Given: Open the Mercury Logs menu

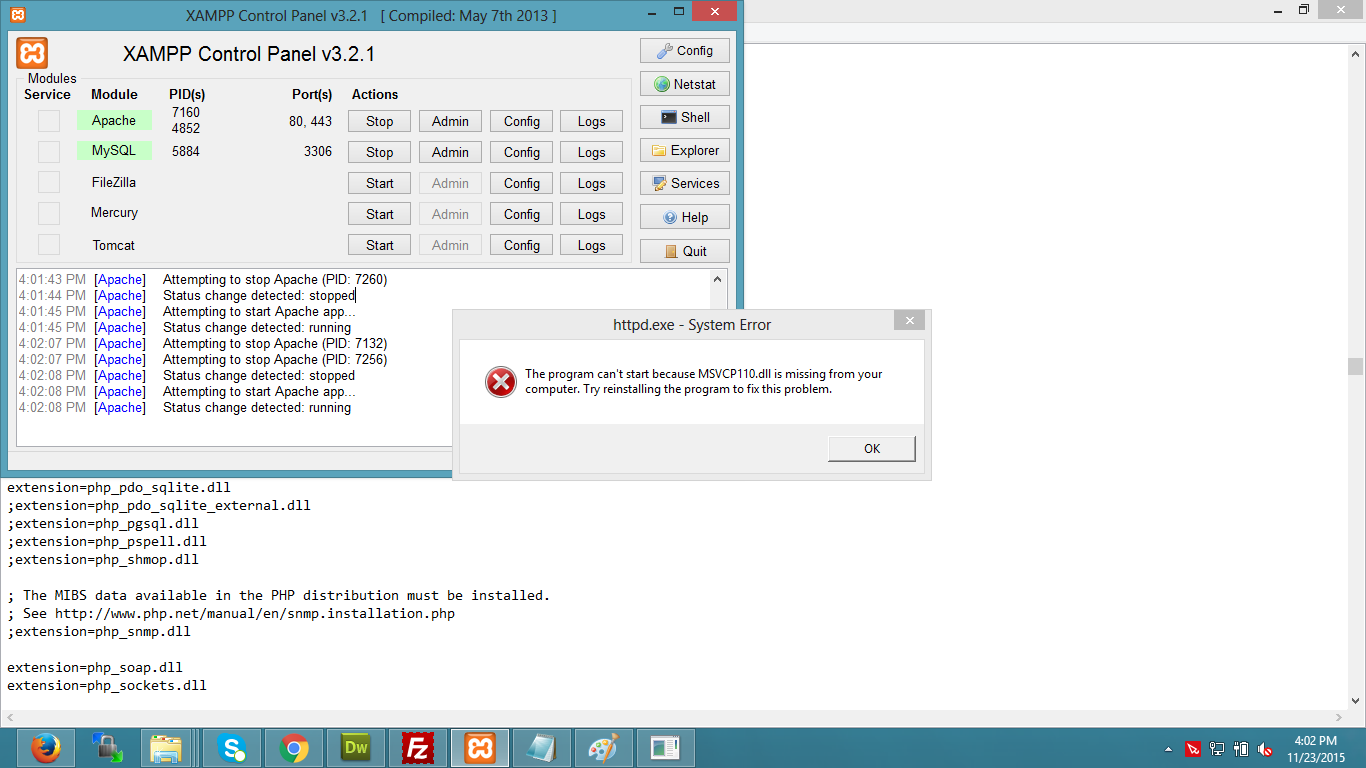Looking at the screenshot, I should pyautogui.click(x=592, y=214).
